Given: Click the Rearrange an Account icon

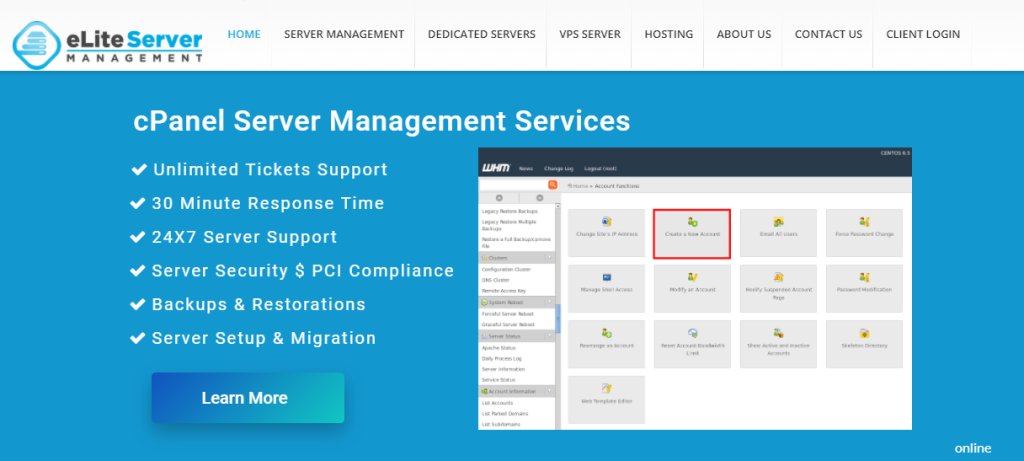Looking at the screenshot, I should 607,333.
